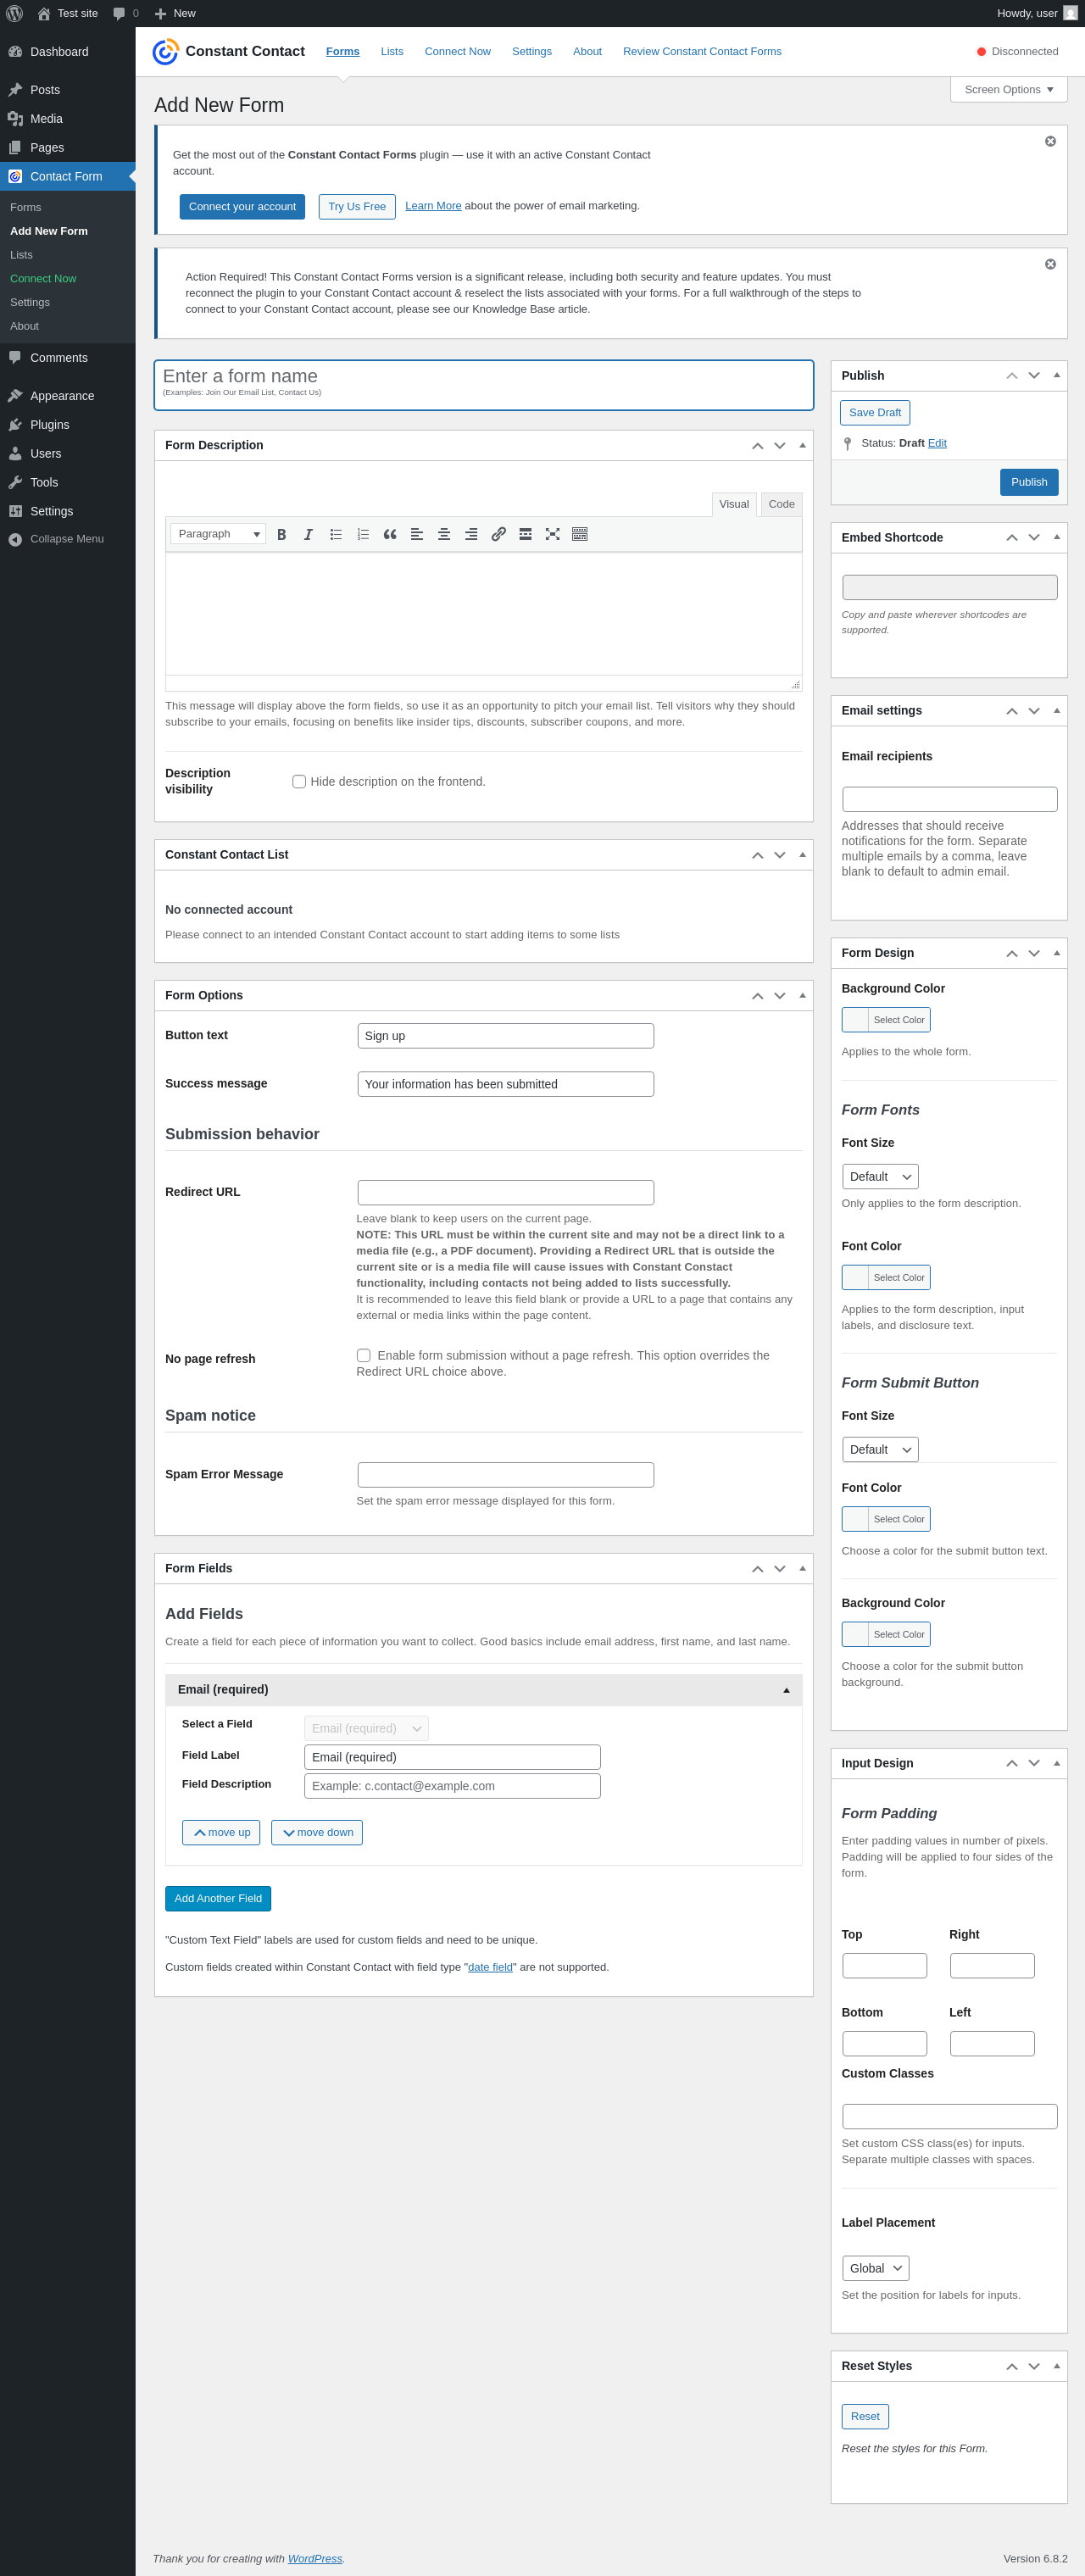
Task: Open Tools in the sidebar
Action: pyautogui.click(x=67, y=482)
